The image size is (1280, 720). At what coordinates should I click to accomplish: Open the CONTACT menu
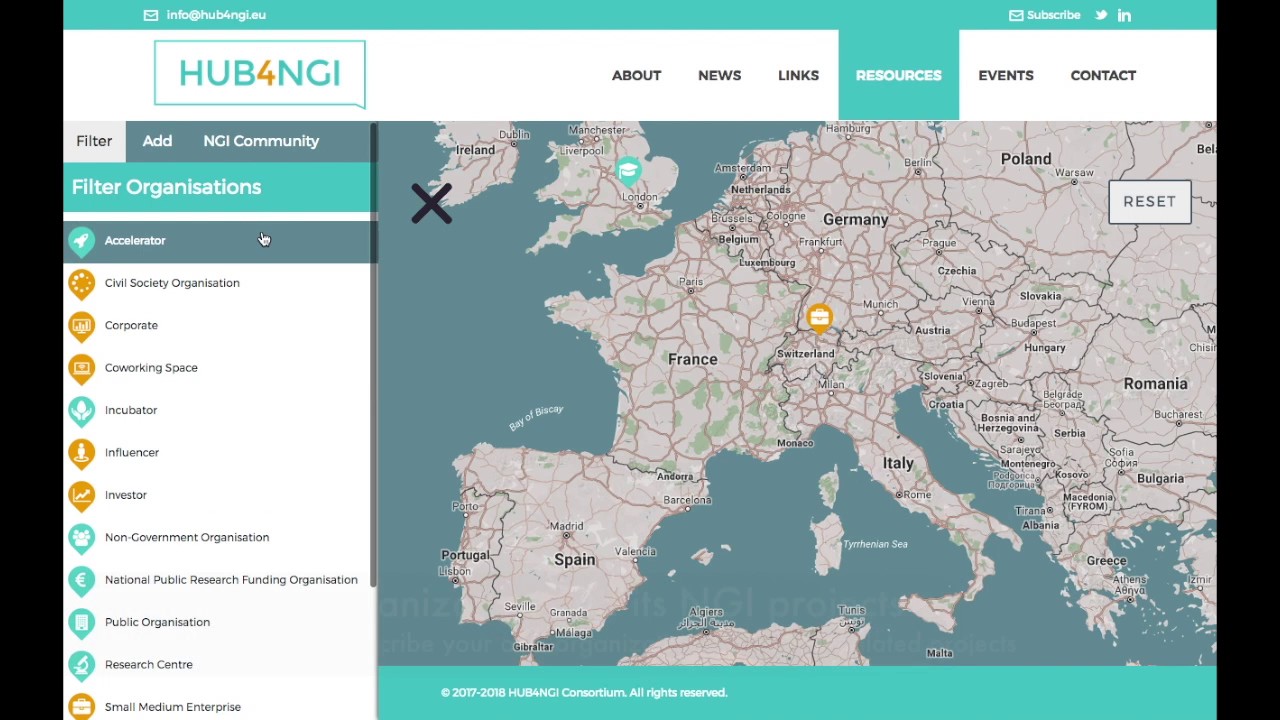click(1103, 75)
